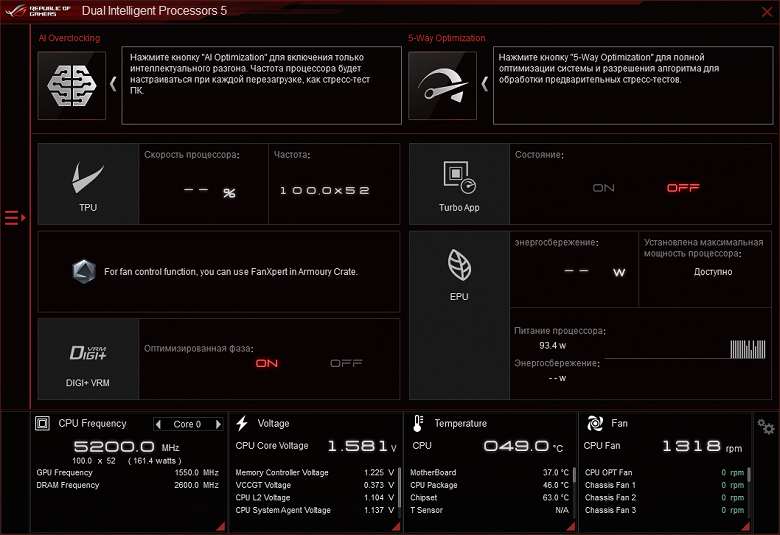This screenshot has height=535, width=780.
Task: Collapse the AI Overclocking description arrow
Action: coord(113,84)
